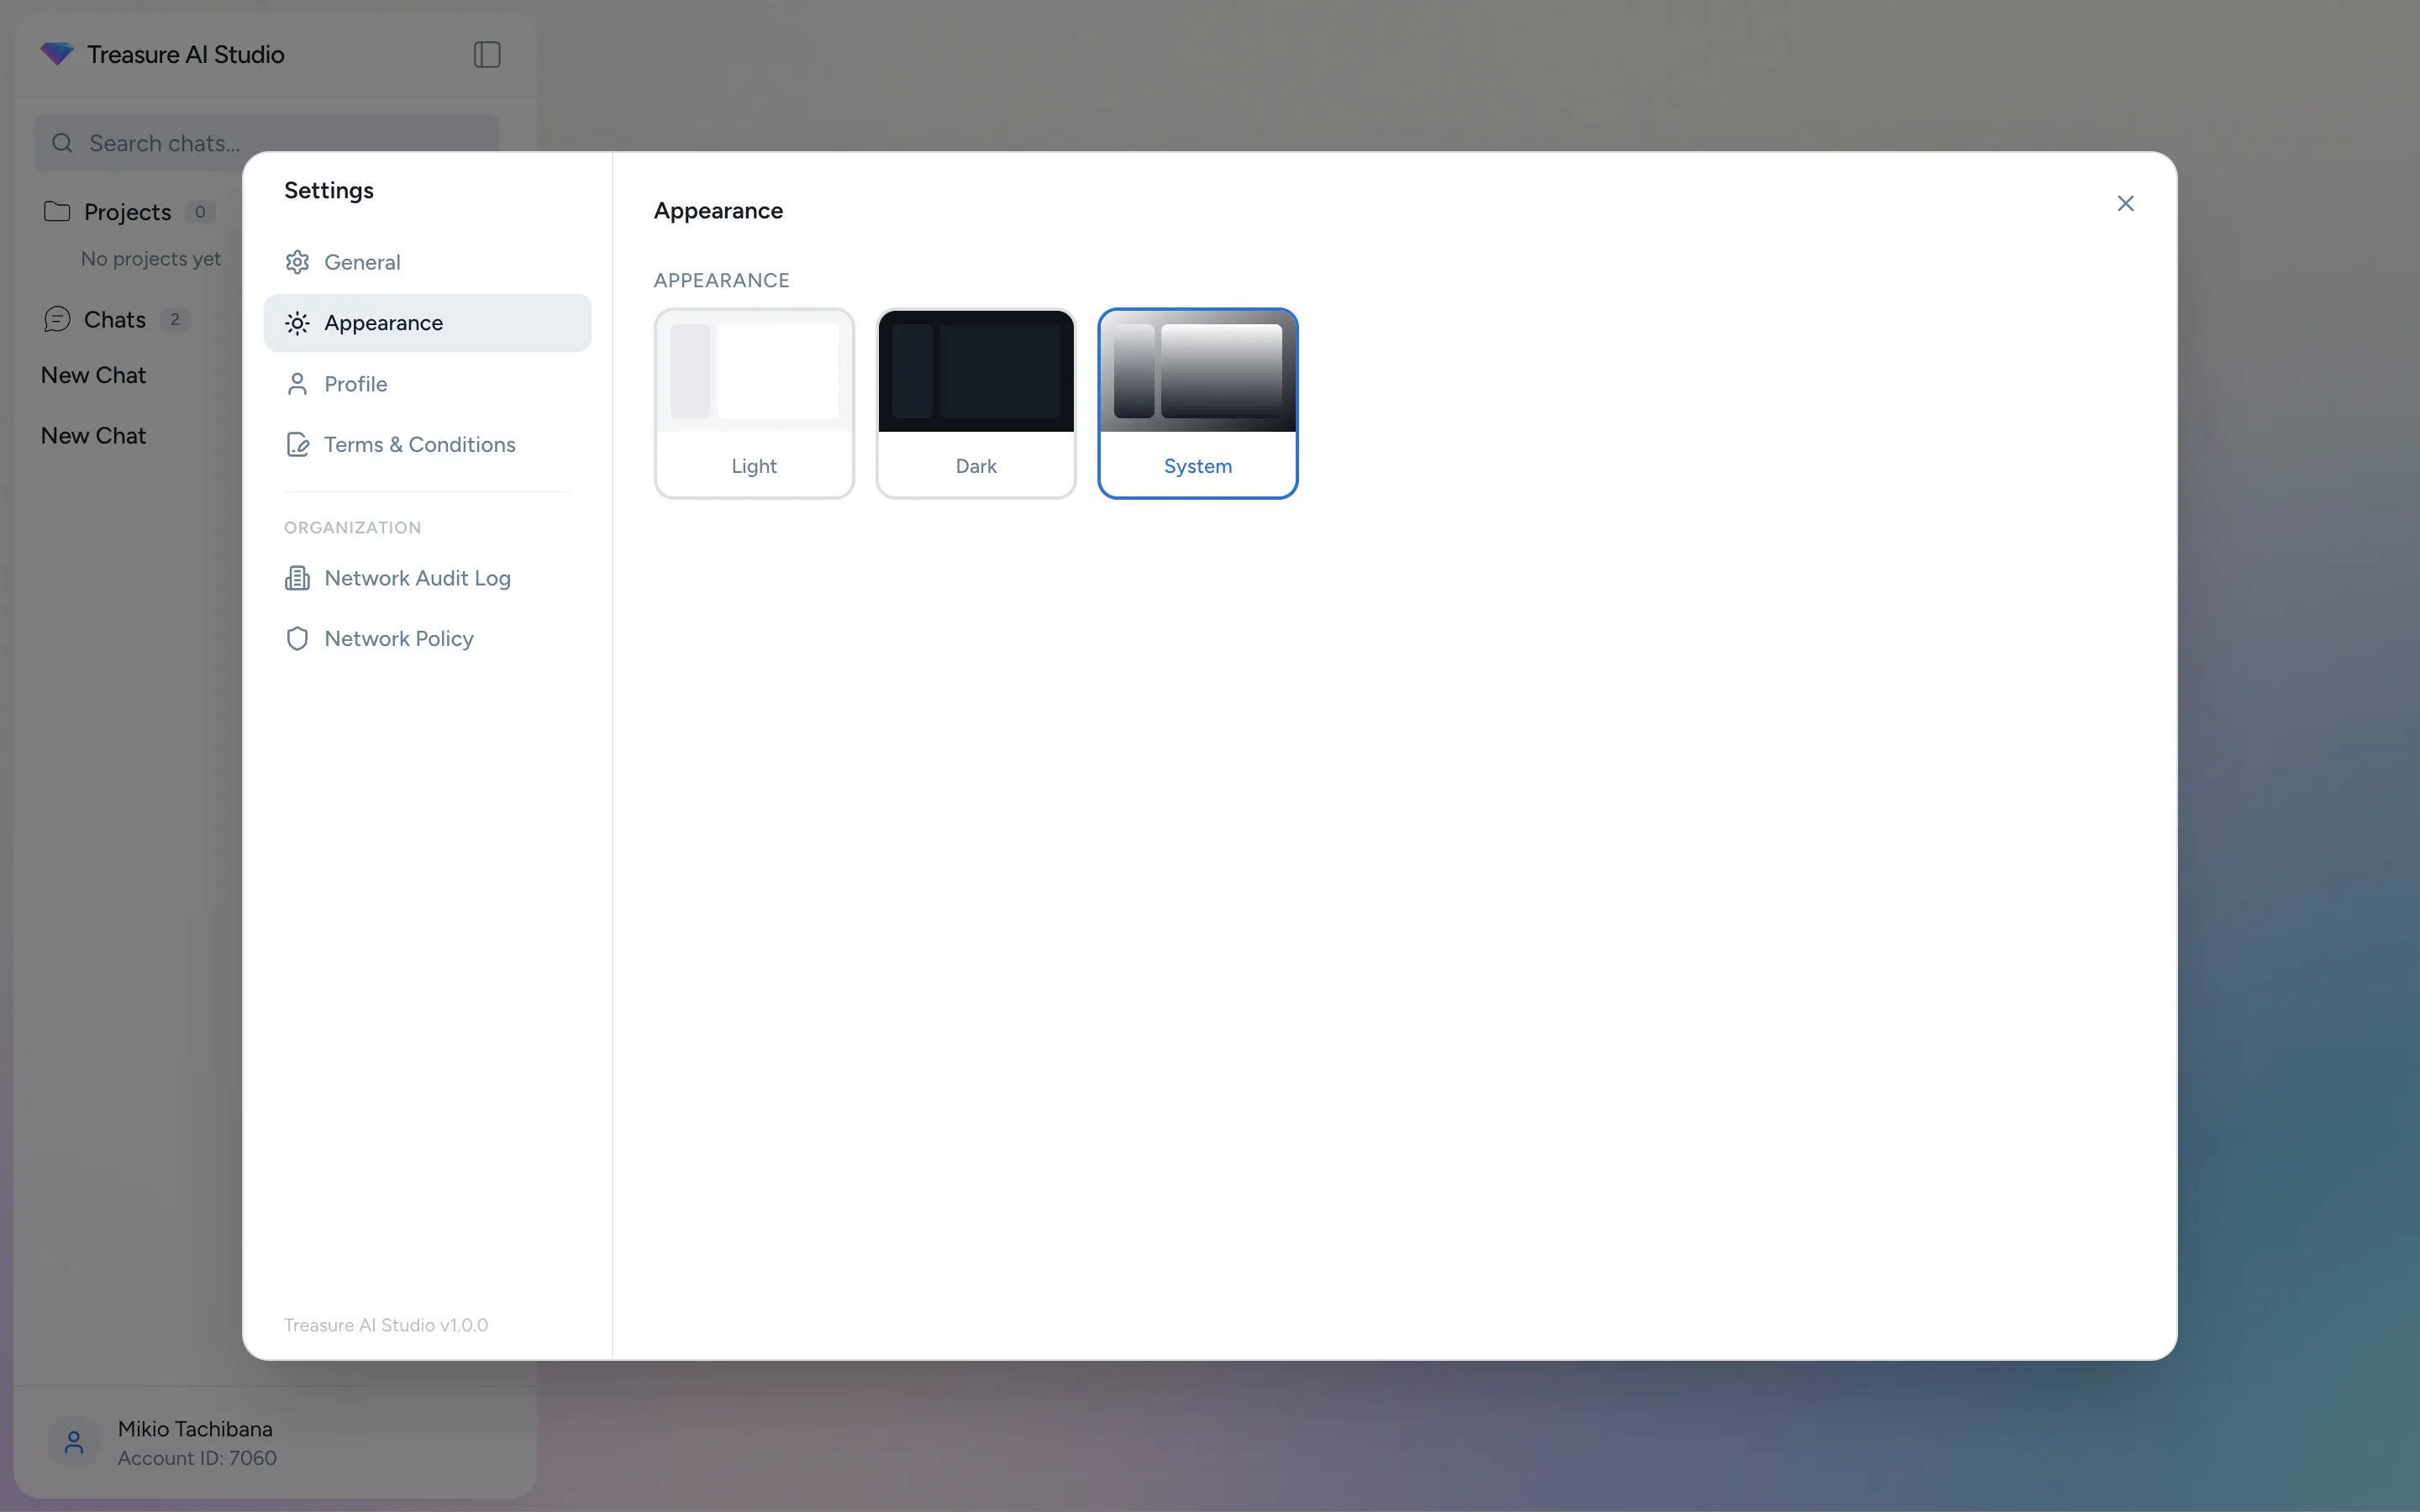The height and width of the screenshot is (1512, 2420).
Task: Open the Profile settings section
Action: 427,384
